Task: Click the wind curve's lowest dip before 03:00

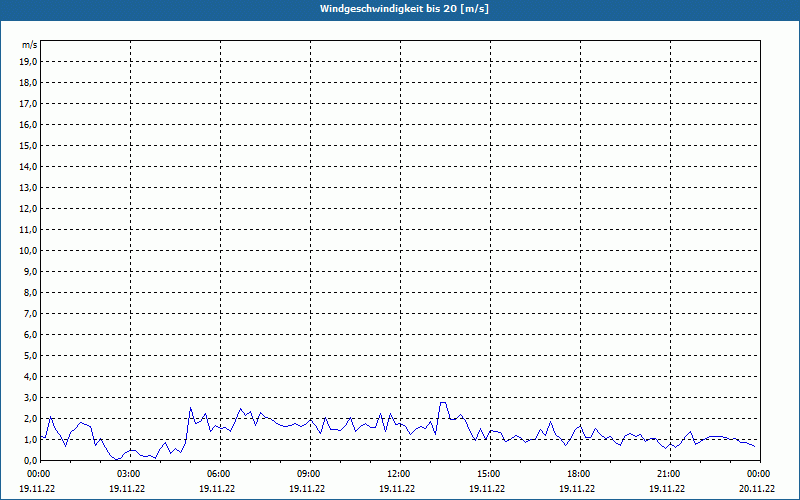Action: [115, 459]
